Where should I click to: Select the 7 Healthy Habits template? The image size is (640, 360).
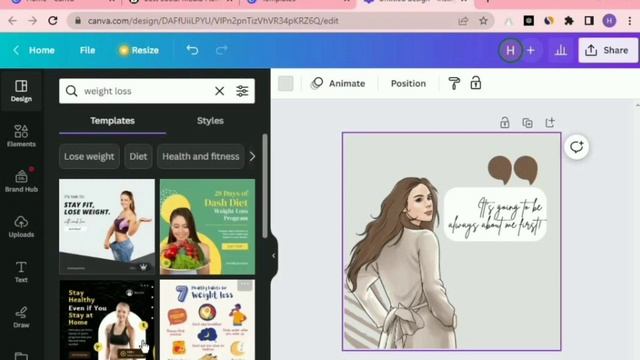click(207, 320)
